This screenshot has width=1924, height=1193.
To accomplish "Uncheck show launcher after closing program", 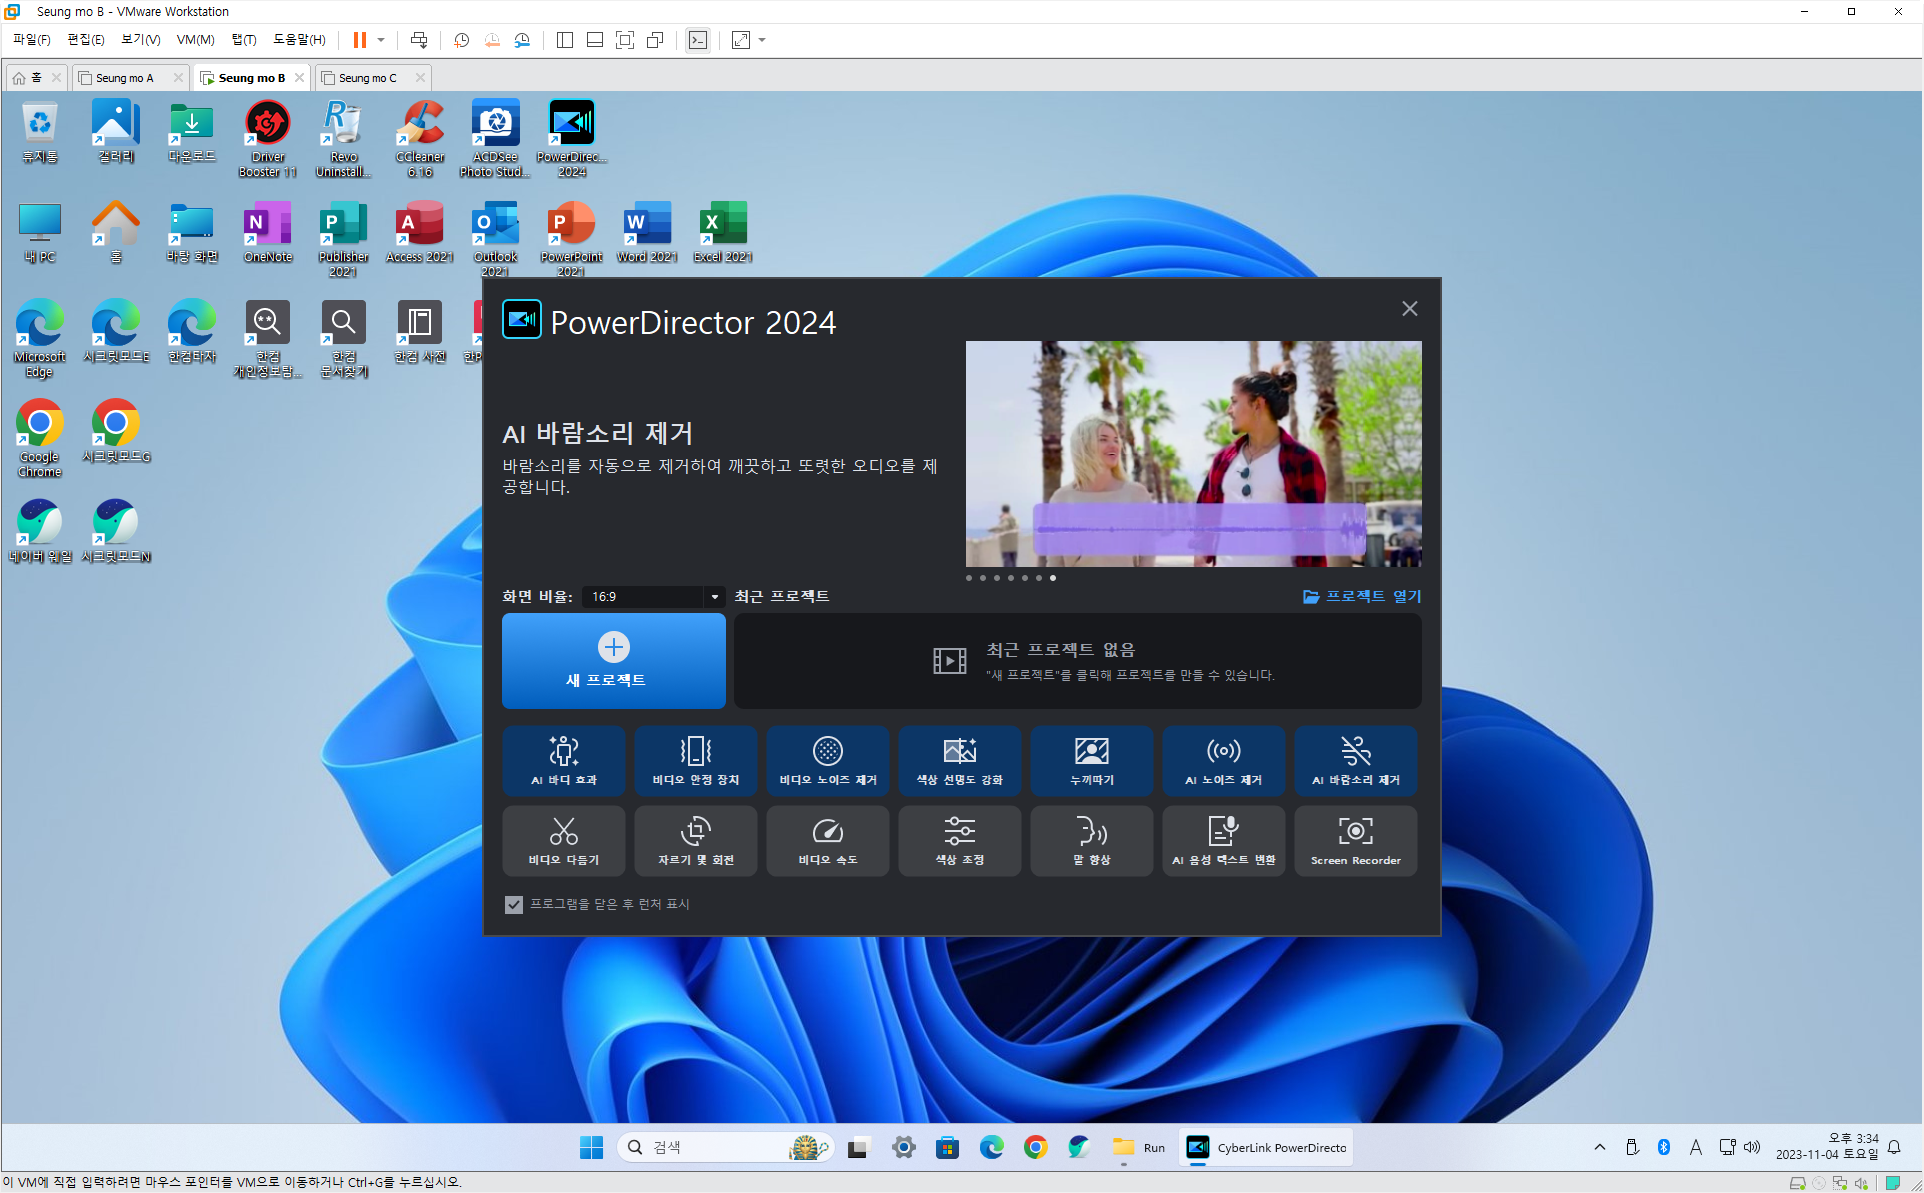I will (x=514, y=904).
